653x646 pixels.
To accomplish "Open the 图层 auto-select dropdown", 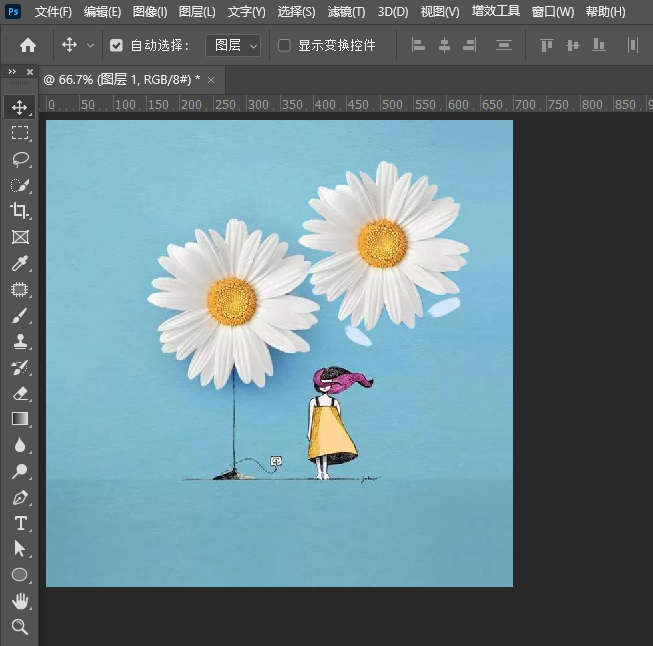I will tap(233, 46).
